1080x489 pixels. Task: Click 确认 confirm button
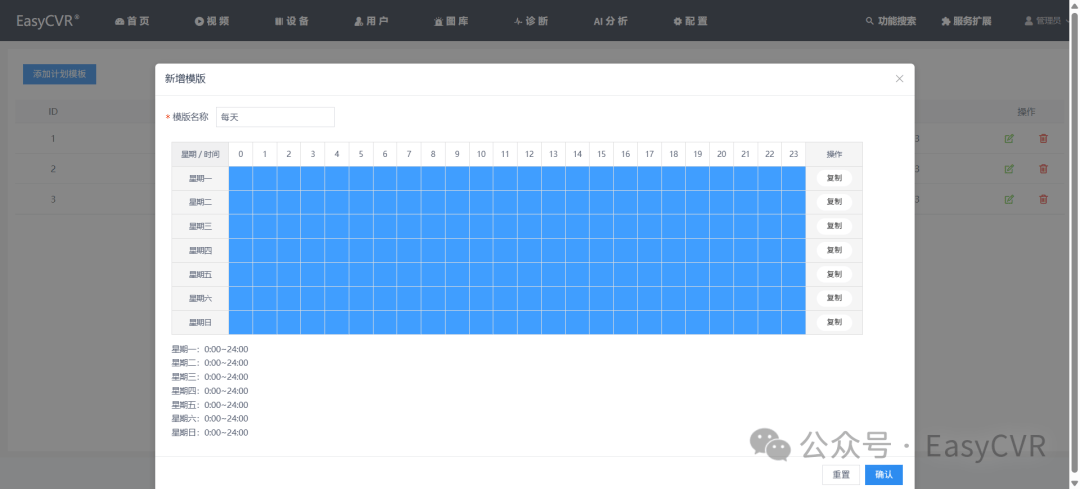[x=884, y=475]
